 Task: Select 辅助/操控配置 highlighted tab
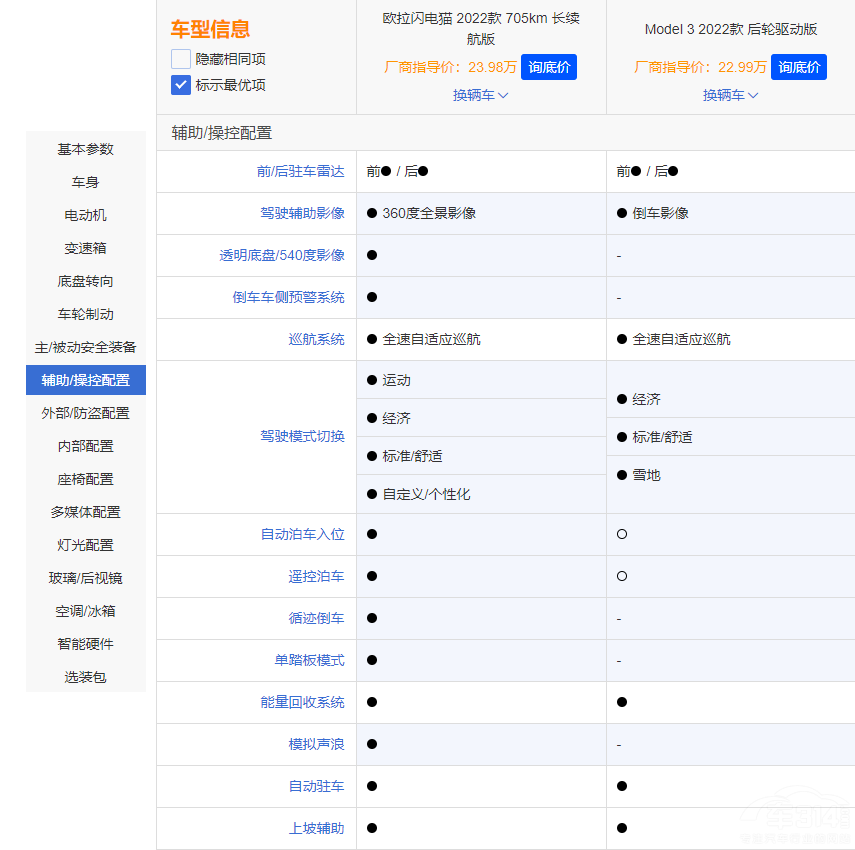coord(86,380)
